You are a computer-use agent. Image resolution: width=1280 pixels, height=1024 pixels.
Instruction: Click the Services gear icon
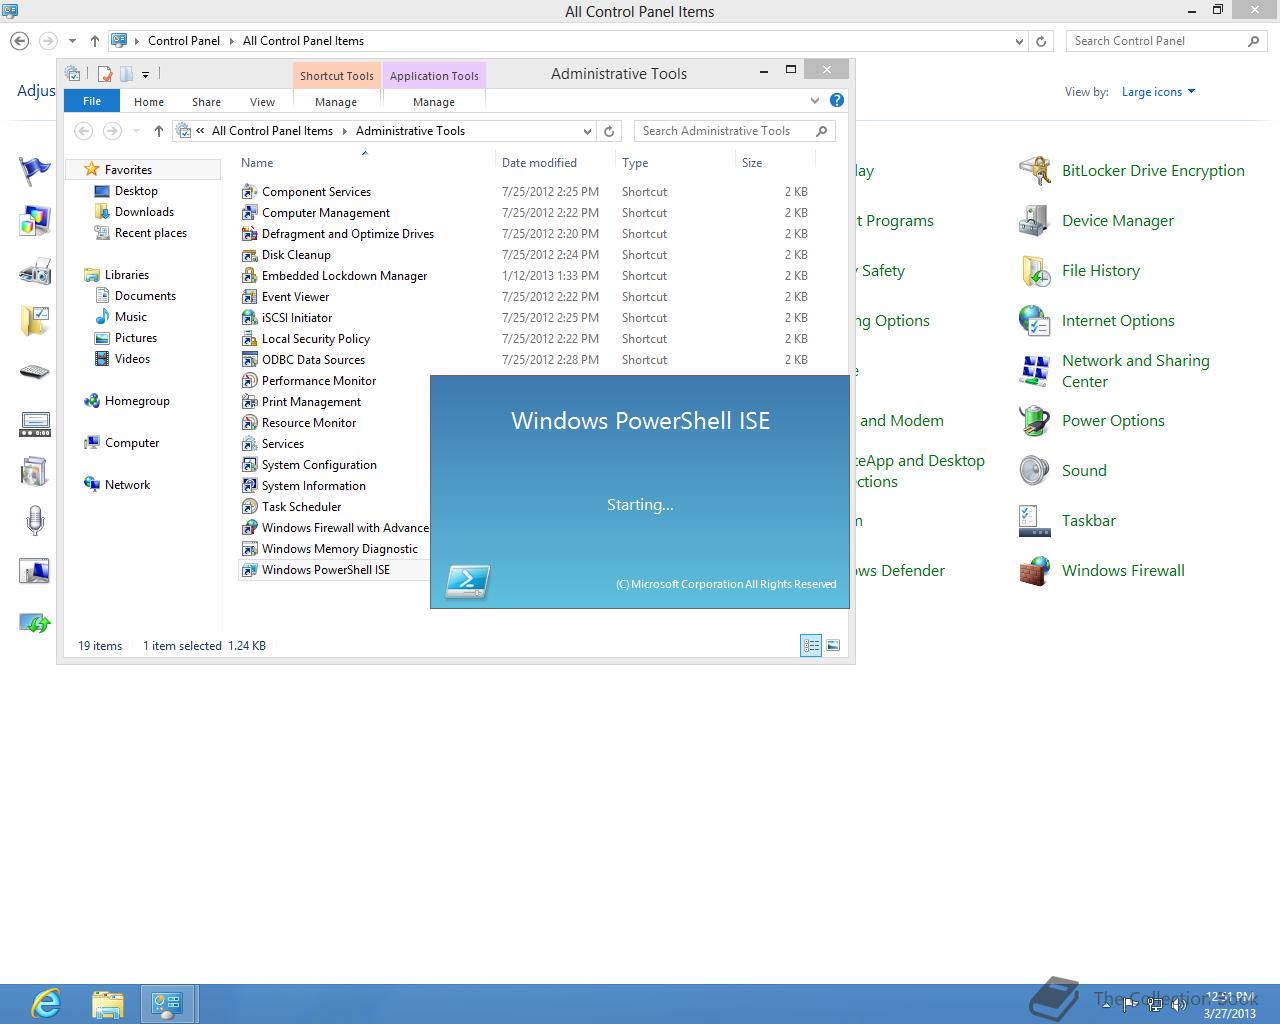(x=249, y=443)
